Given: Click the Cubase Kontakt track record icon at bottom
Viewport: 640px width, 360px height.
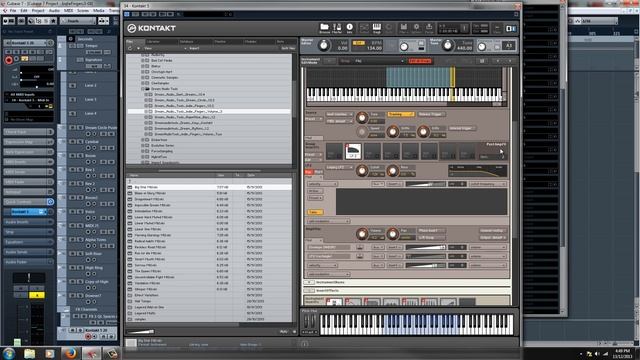Looking at the screenshot, I should [88, 336].
